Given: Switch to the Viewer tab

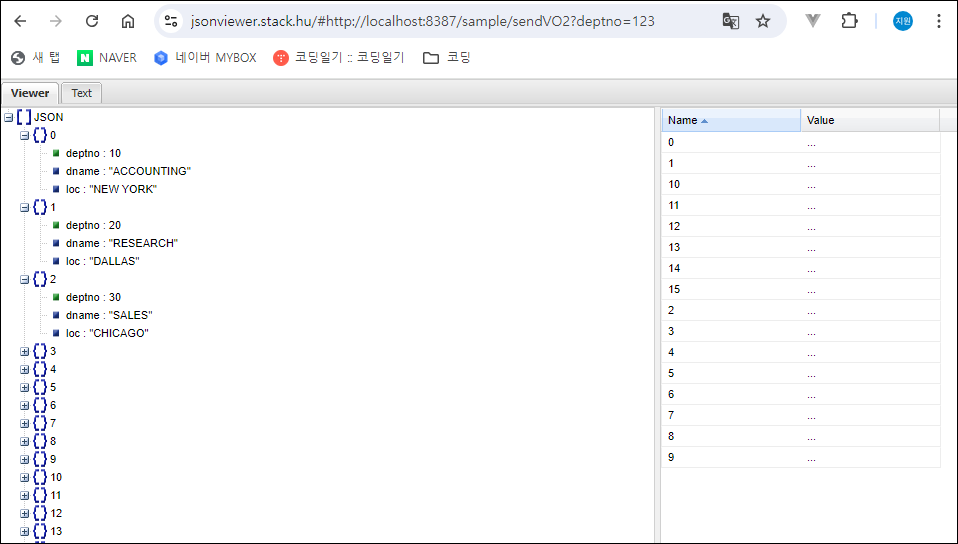Looking at the screenshot, I should tap(30, 93).
